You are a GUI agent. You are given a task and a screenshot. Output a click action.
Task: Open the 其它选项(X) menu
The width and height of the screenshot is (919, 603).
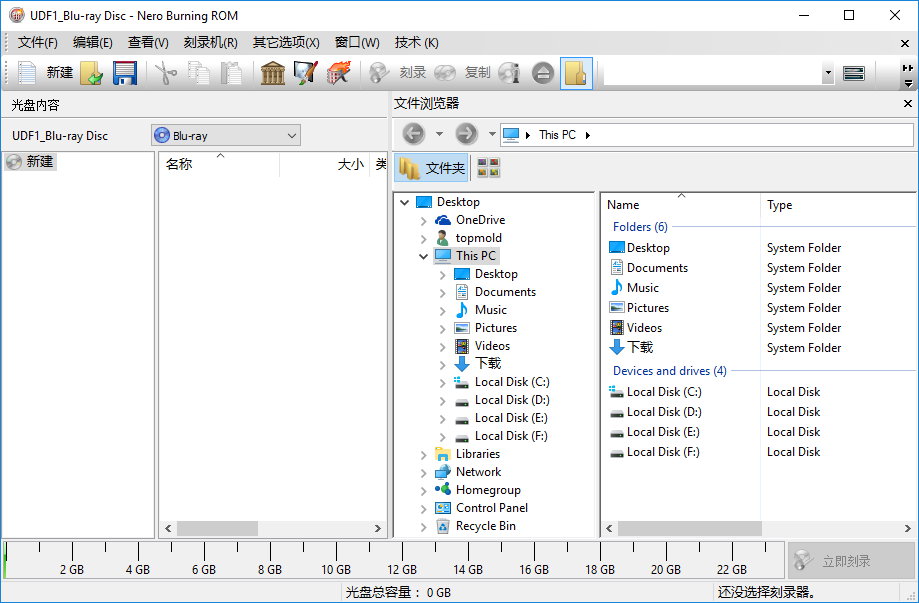pyautogui.click(x=286, y=42)
